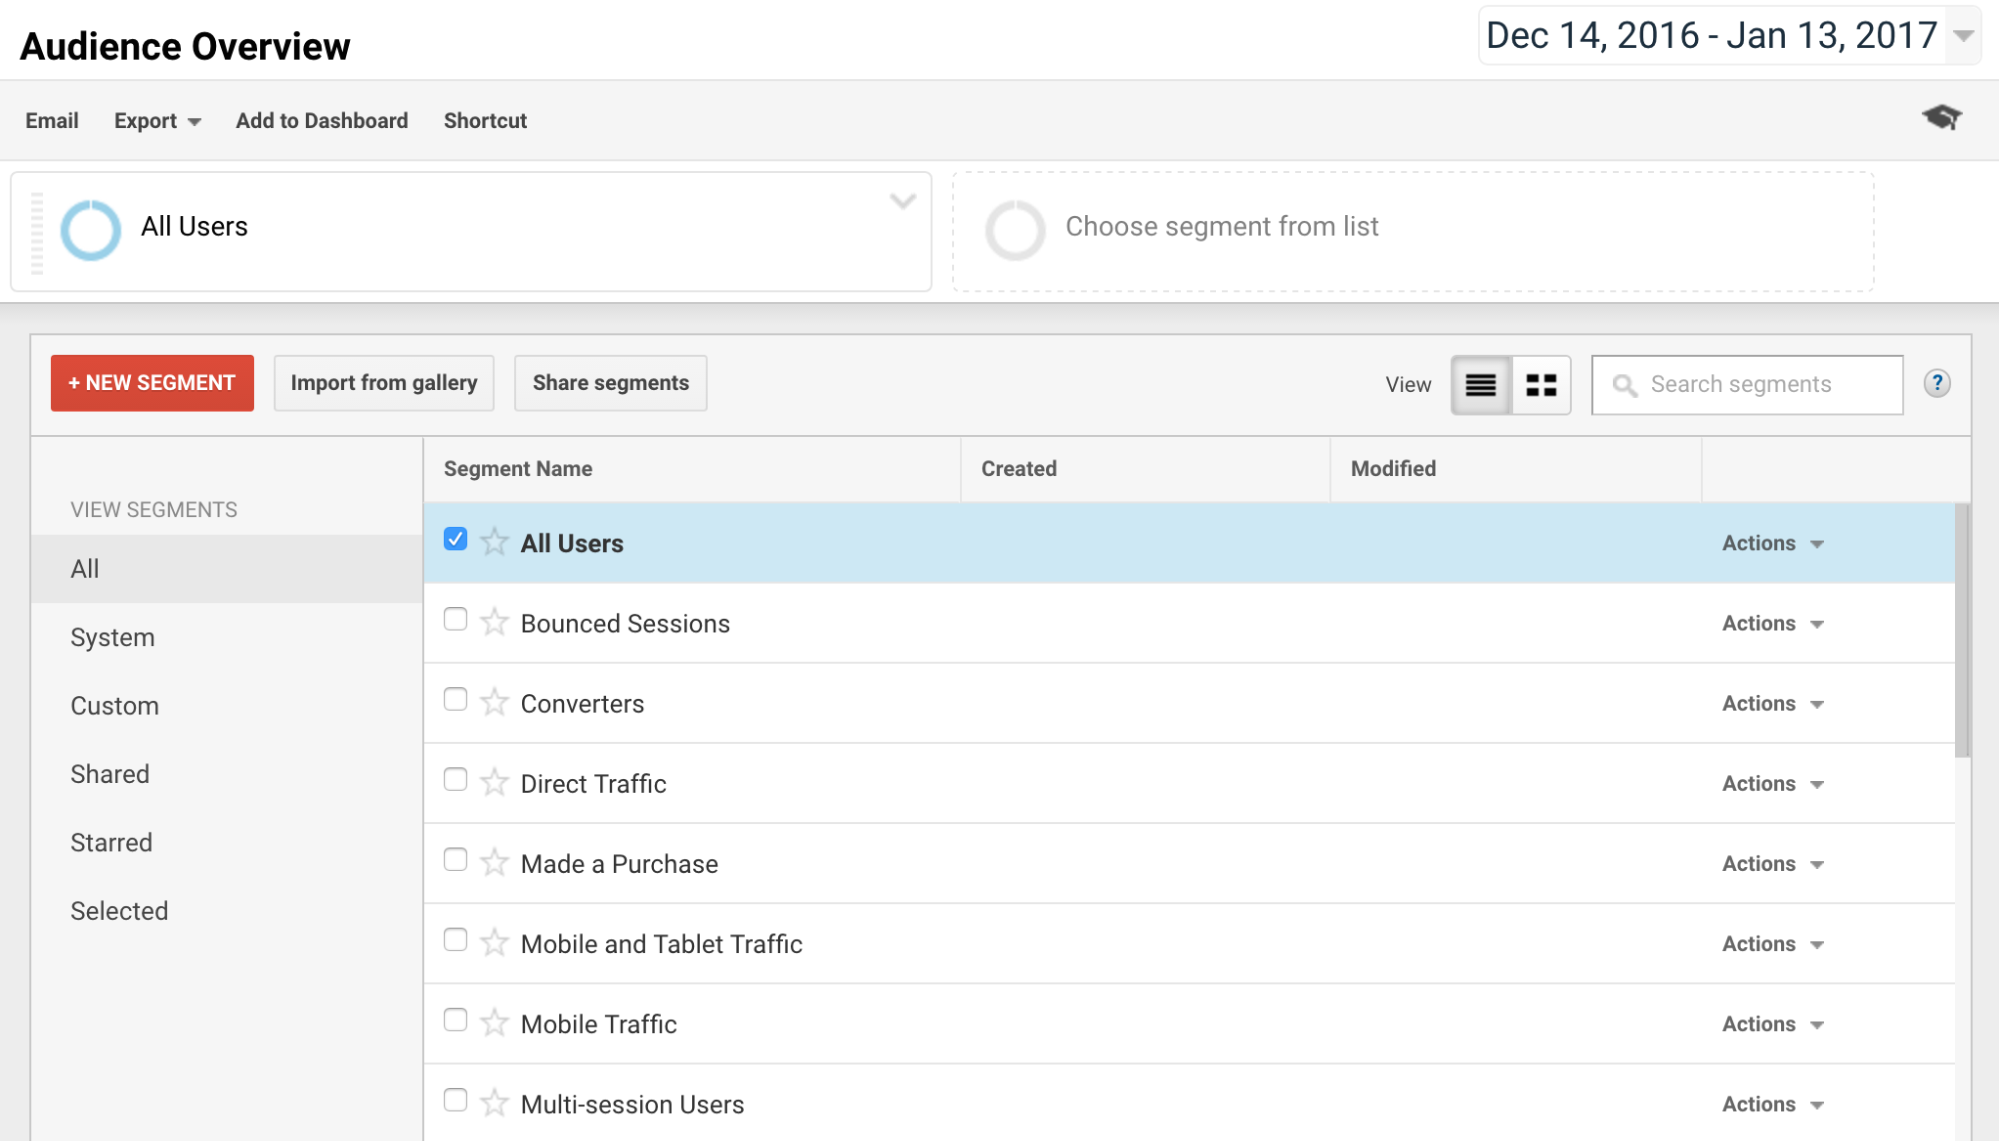
Task: Expand the Export dropdown menu
Action: (157, 121)
